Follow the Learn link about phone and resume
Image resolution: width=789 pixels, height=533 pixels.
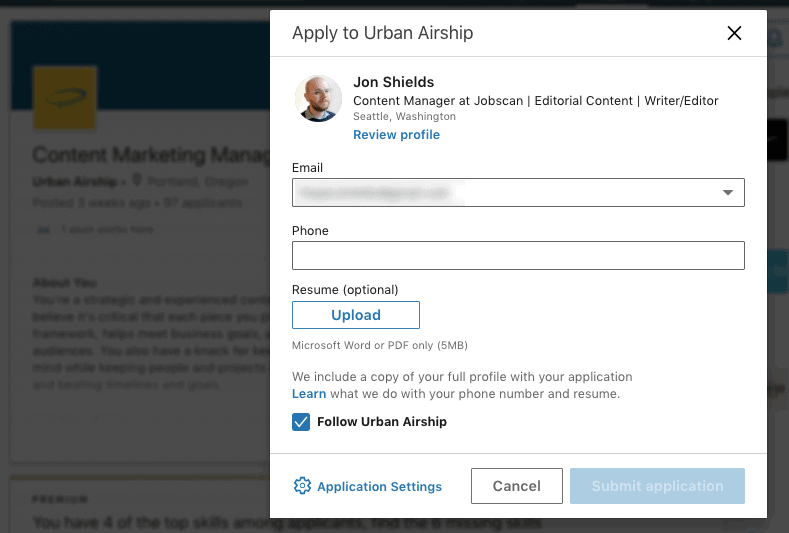click(309, 394)
